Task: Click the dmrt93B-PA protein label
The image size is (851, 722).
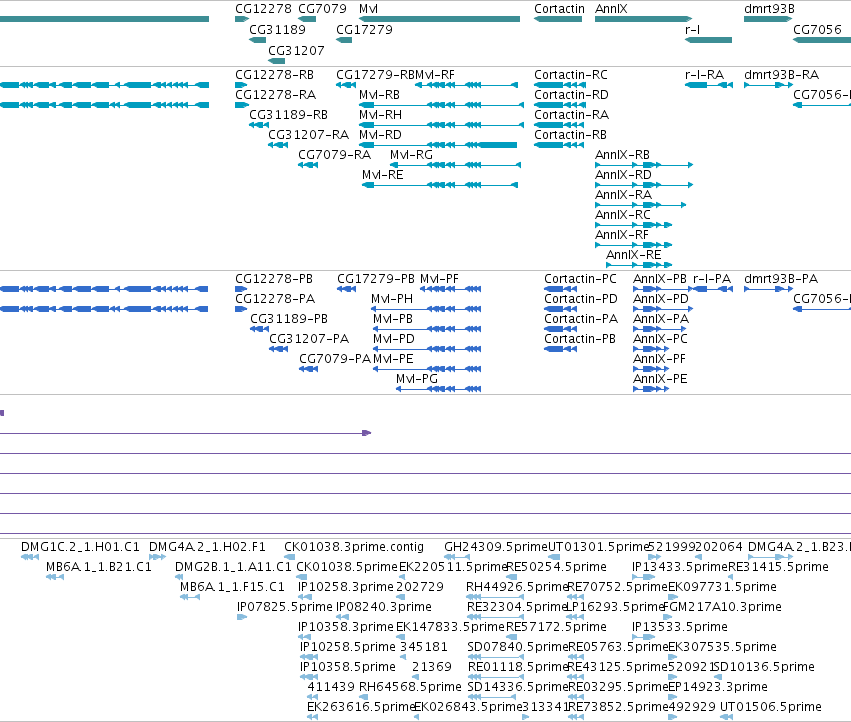Action: click(x=781, y=278)
